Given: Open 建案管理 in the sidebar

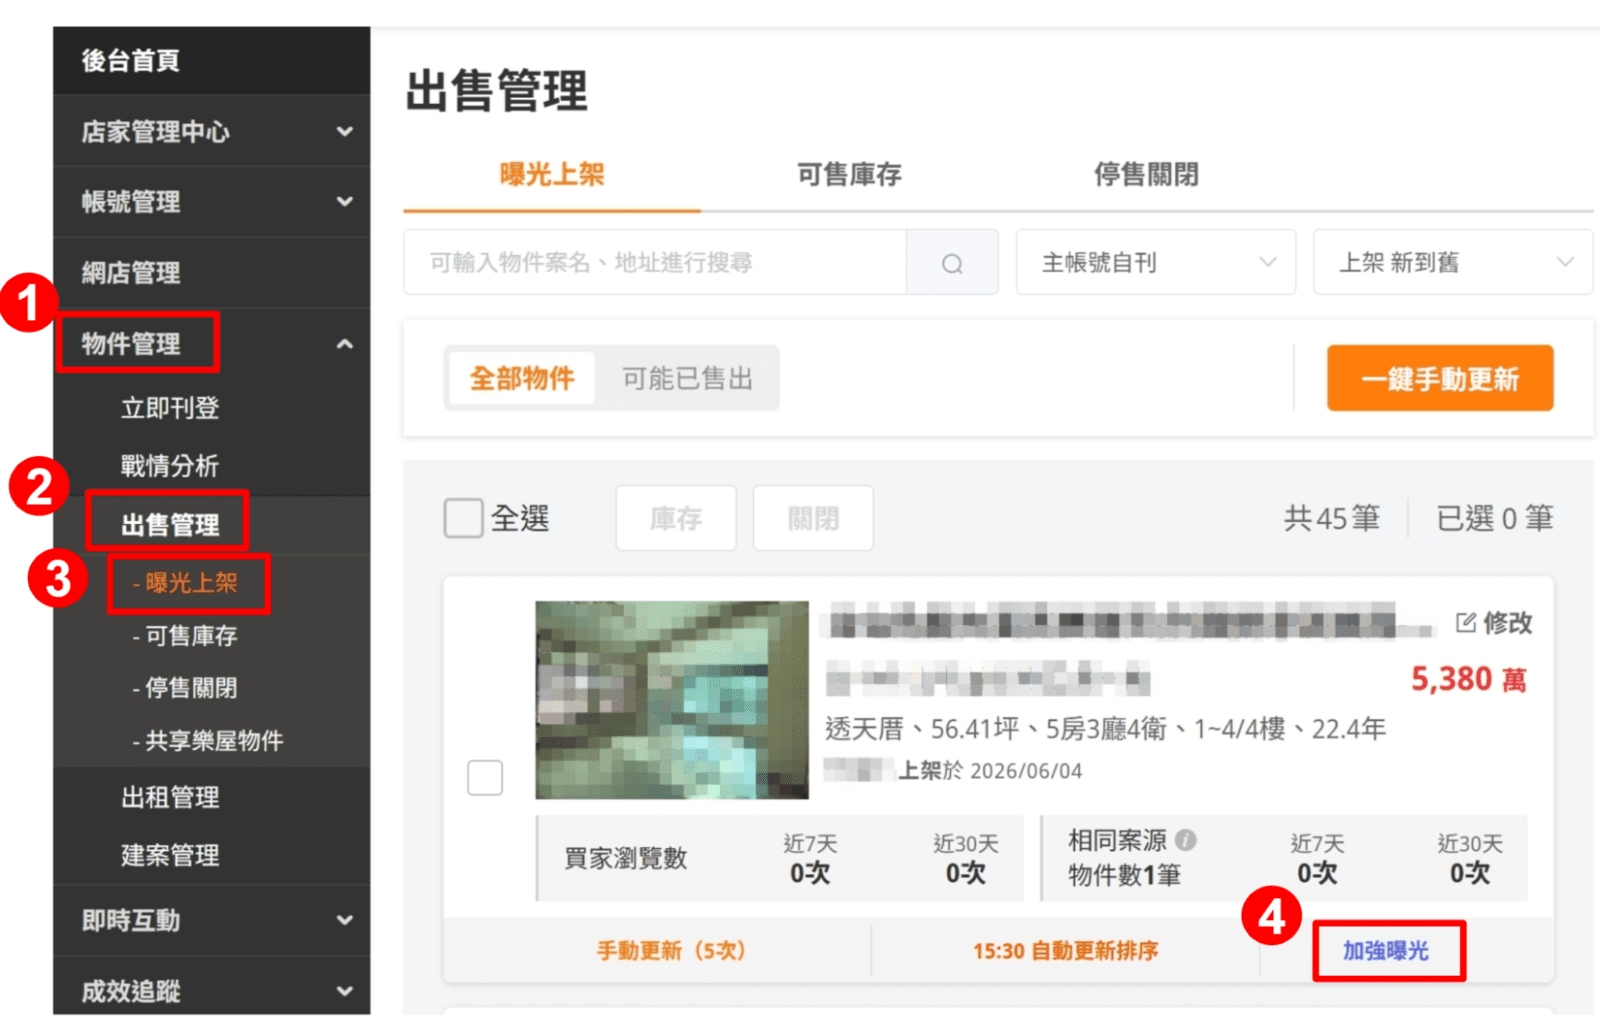Looking at the screenshot, I should pyautogui.click(x=170, y=855).
